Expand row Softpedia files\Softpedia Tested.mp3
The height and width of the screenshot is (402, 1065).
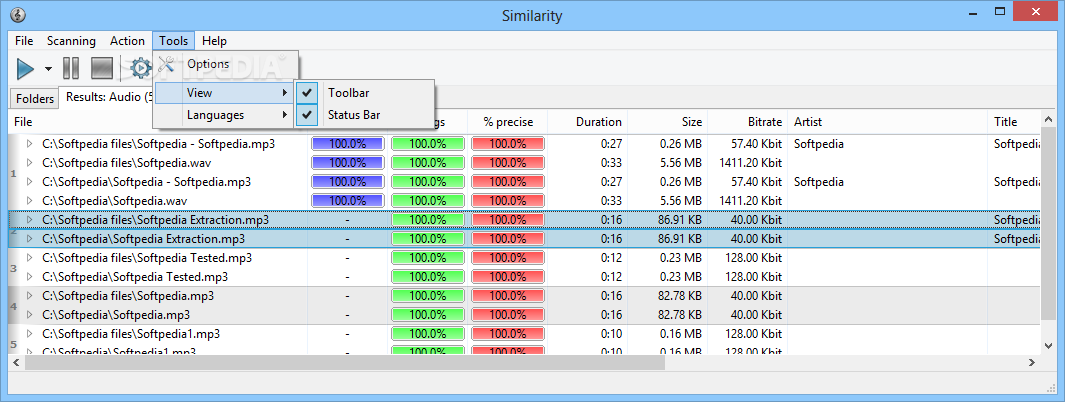(29, 258)
